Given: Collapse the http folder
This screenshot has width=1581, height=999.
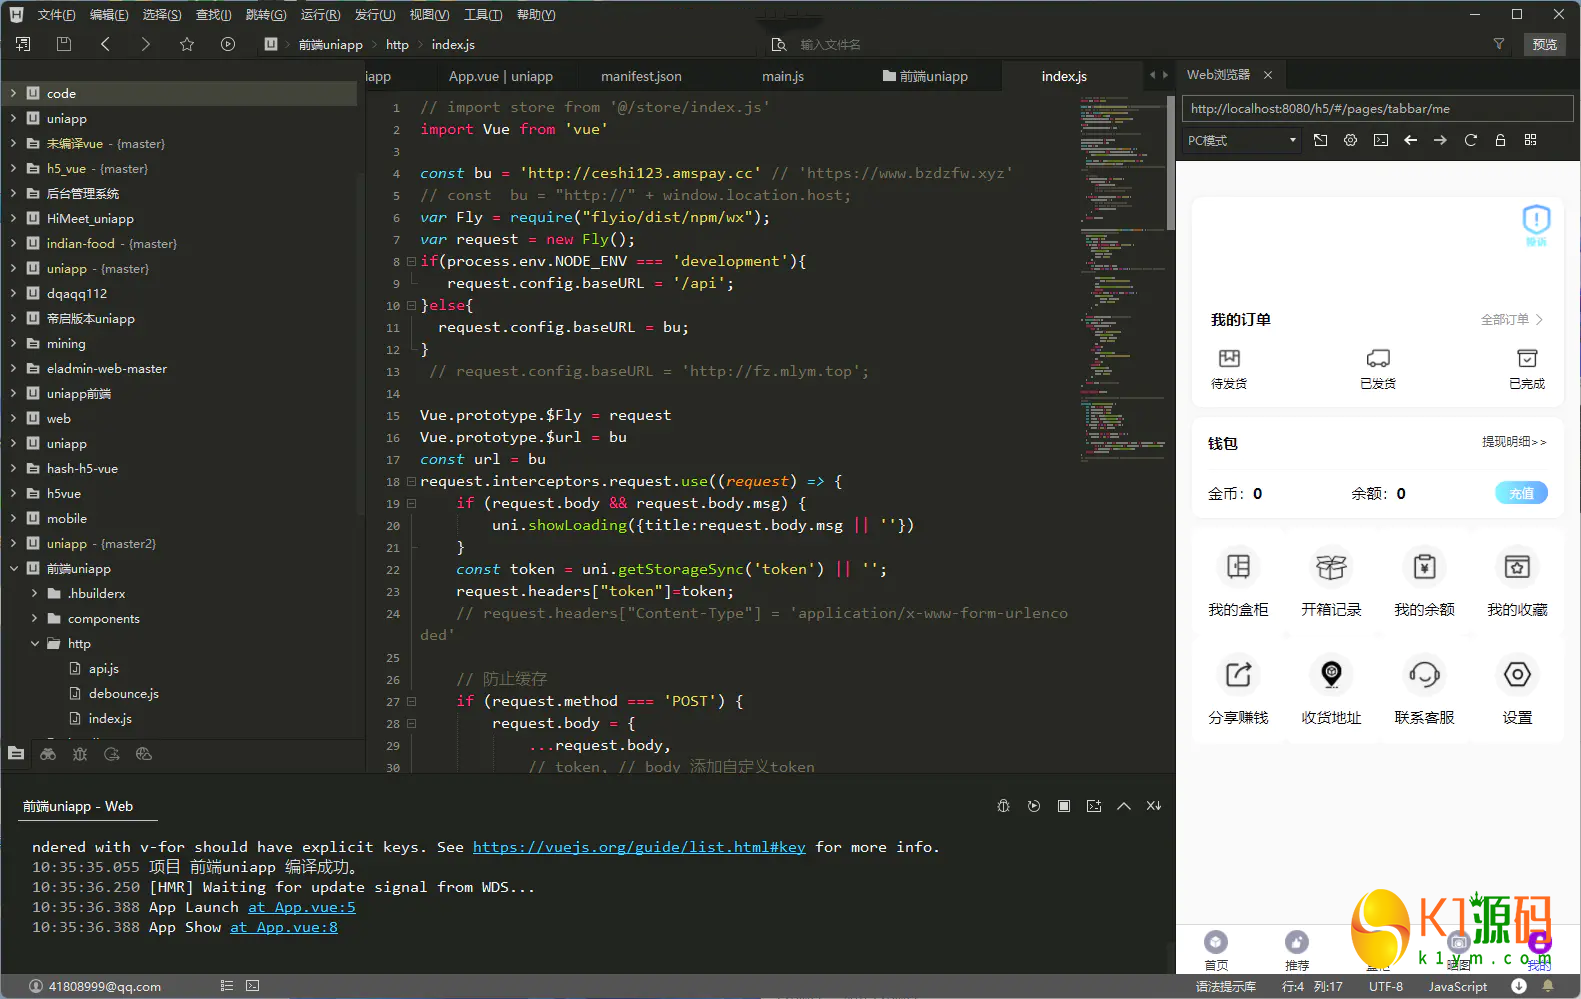Looking at the screenshot, I should click(34, 643).
